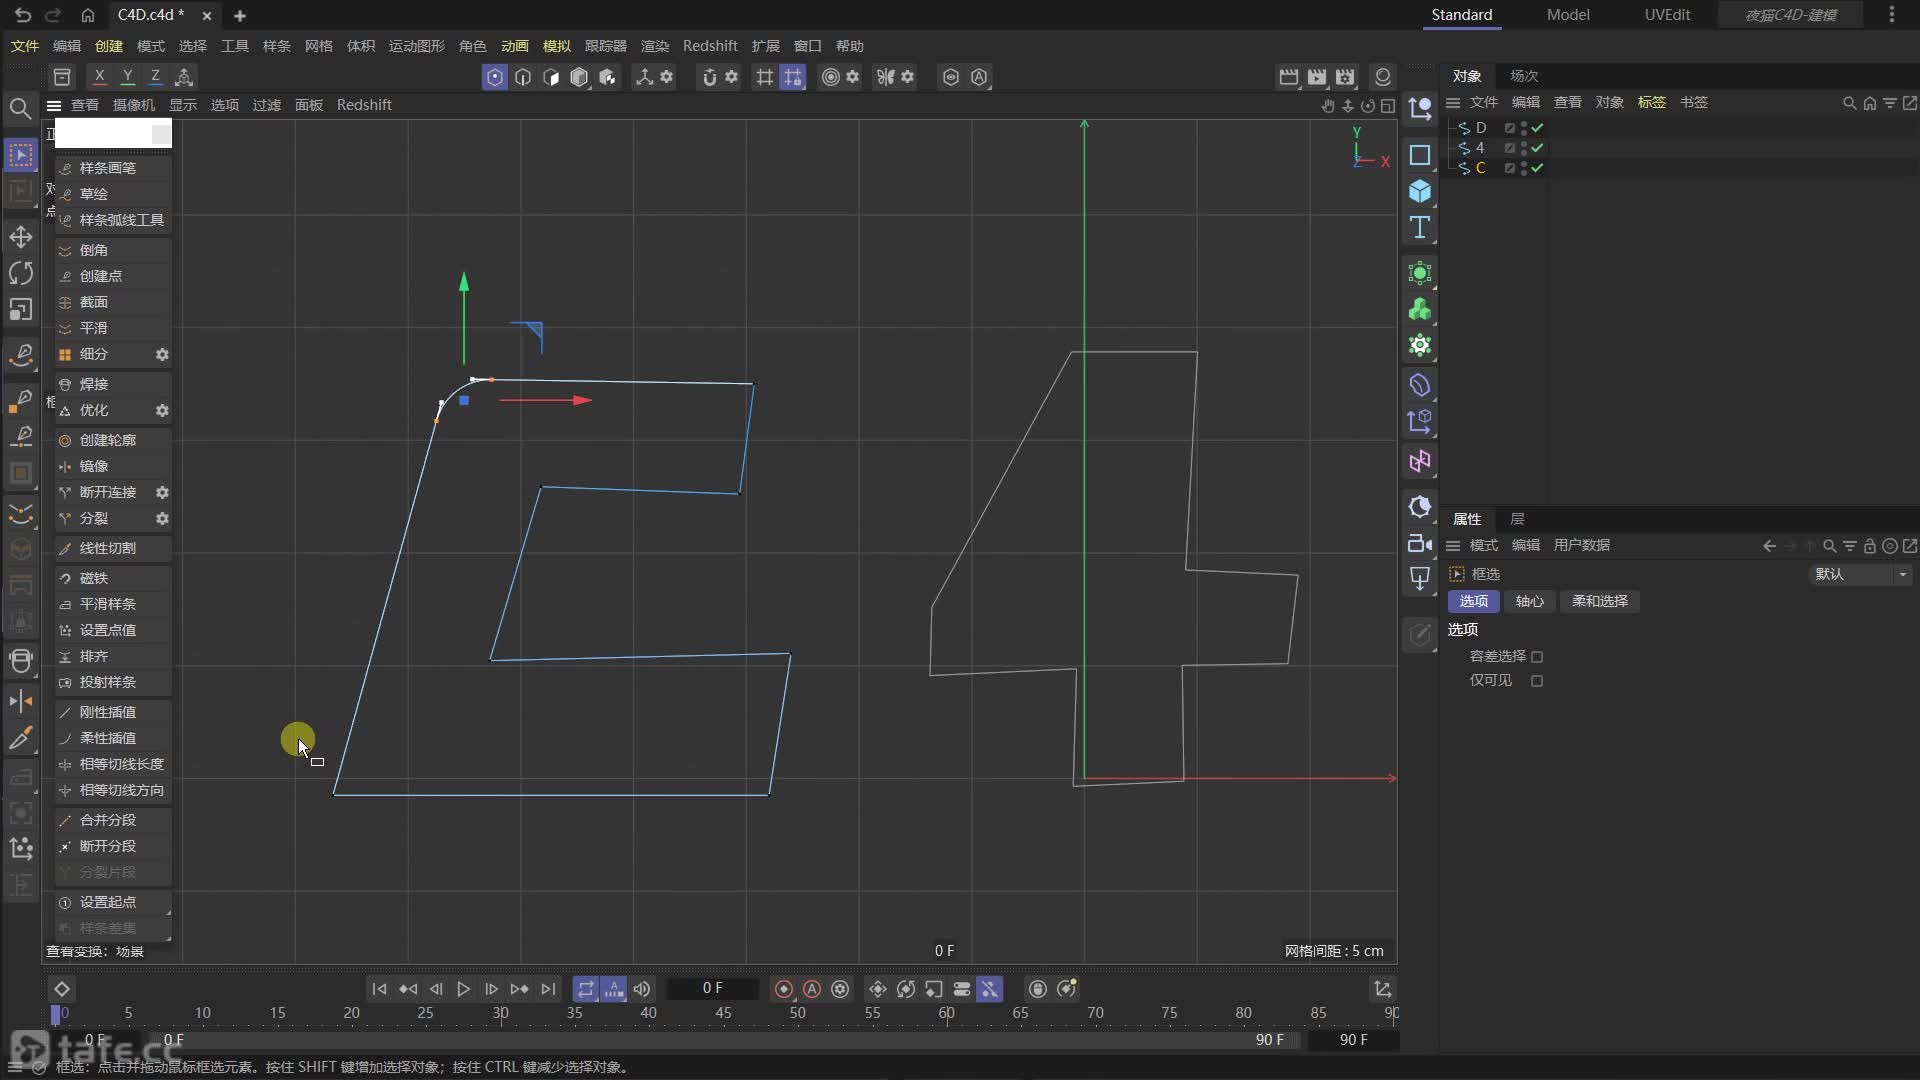Open 细分 options gear
This screenshot has height=1080, width=1920.
tap(162, 354)
